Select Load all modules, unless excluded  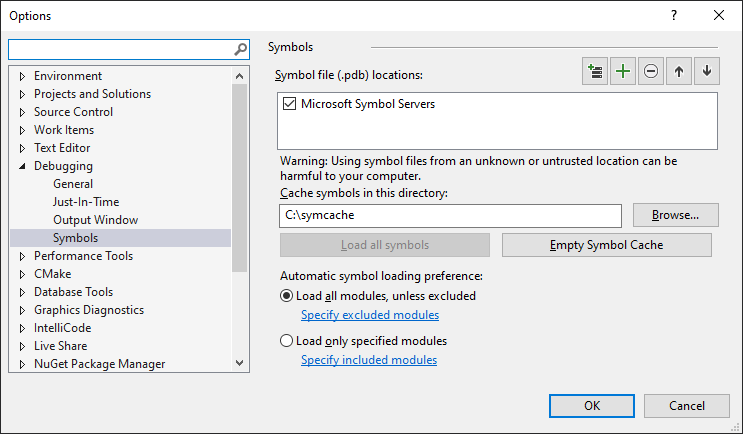287,296
